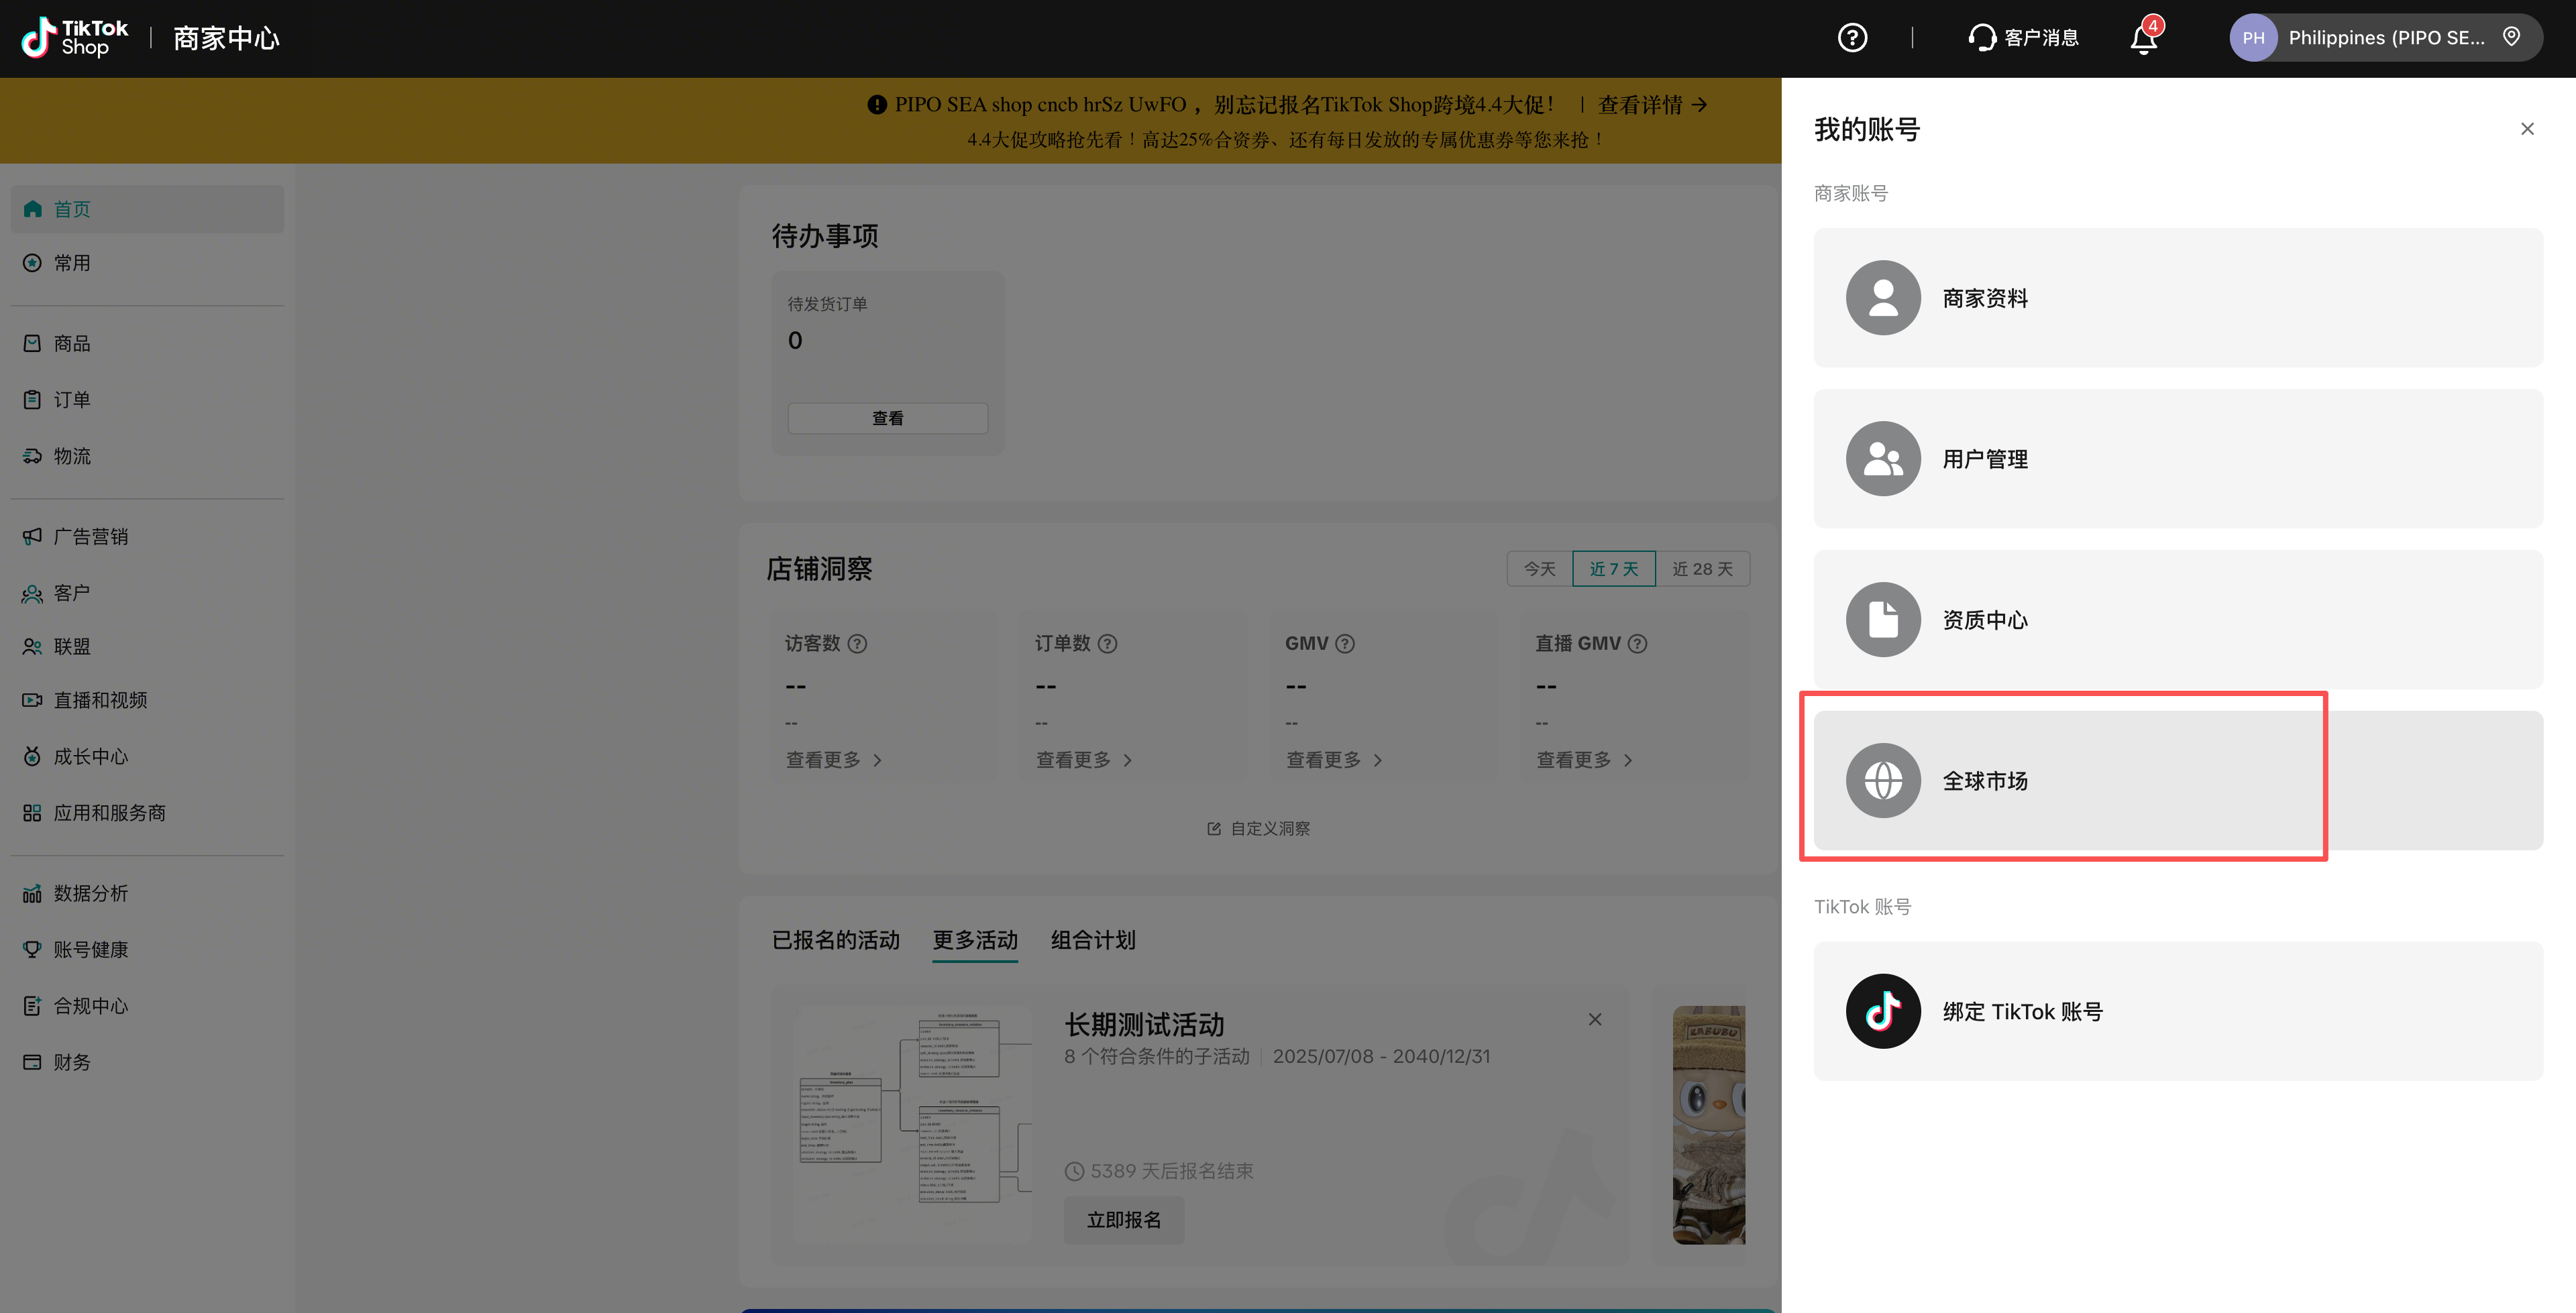The image size is (2576, 1313).
Task: Select the 近 28 天 time range
Action: pyautogui.click(x=1702, y=569)
